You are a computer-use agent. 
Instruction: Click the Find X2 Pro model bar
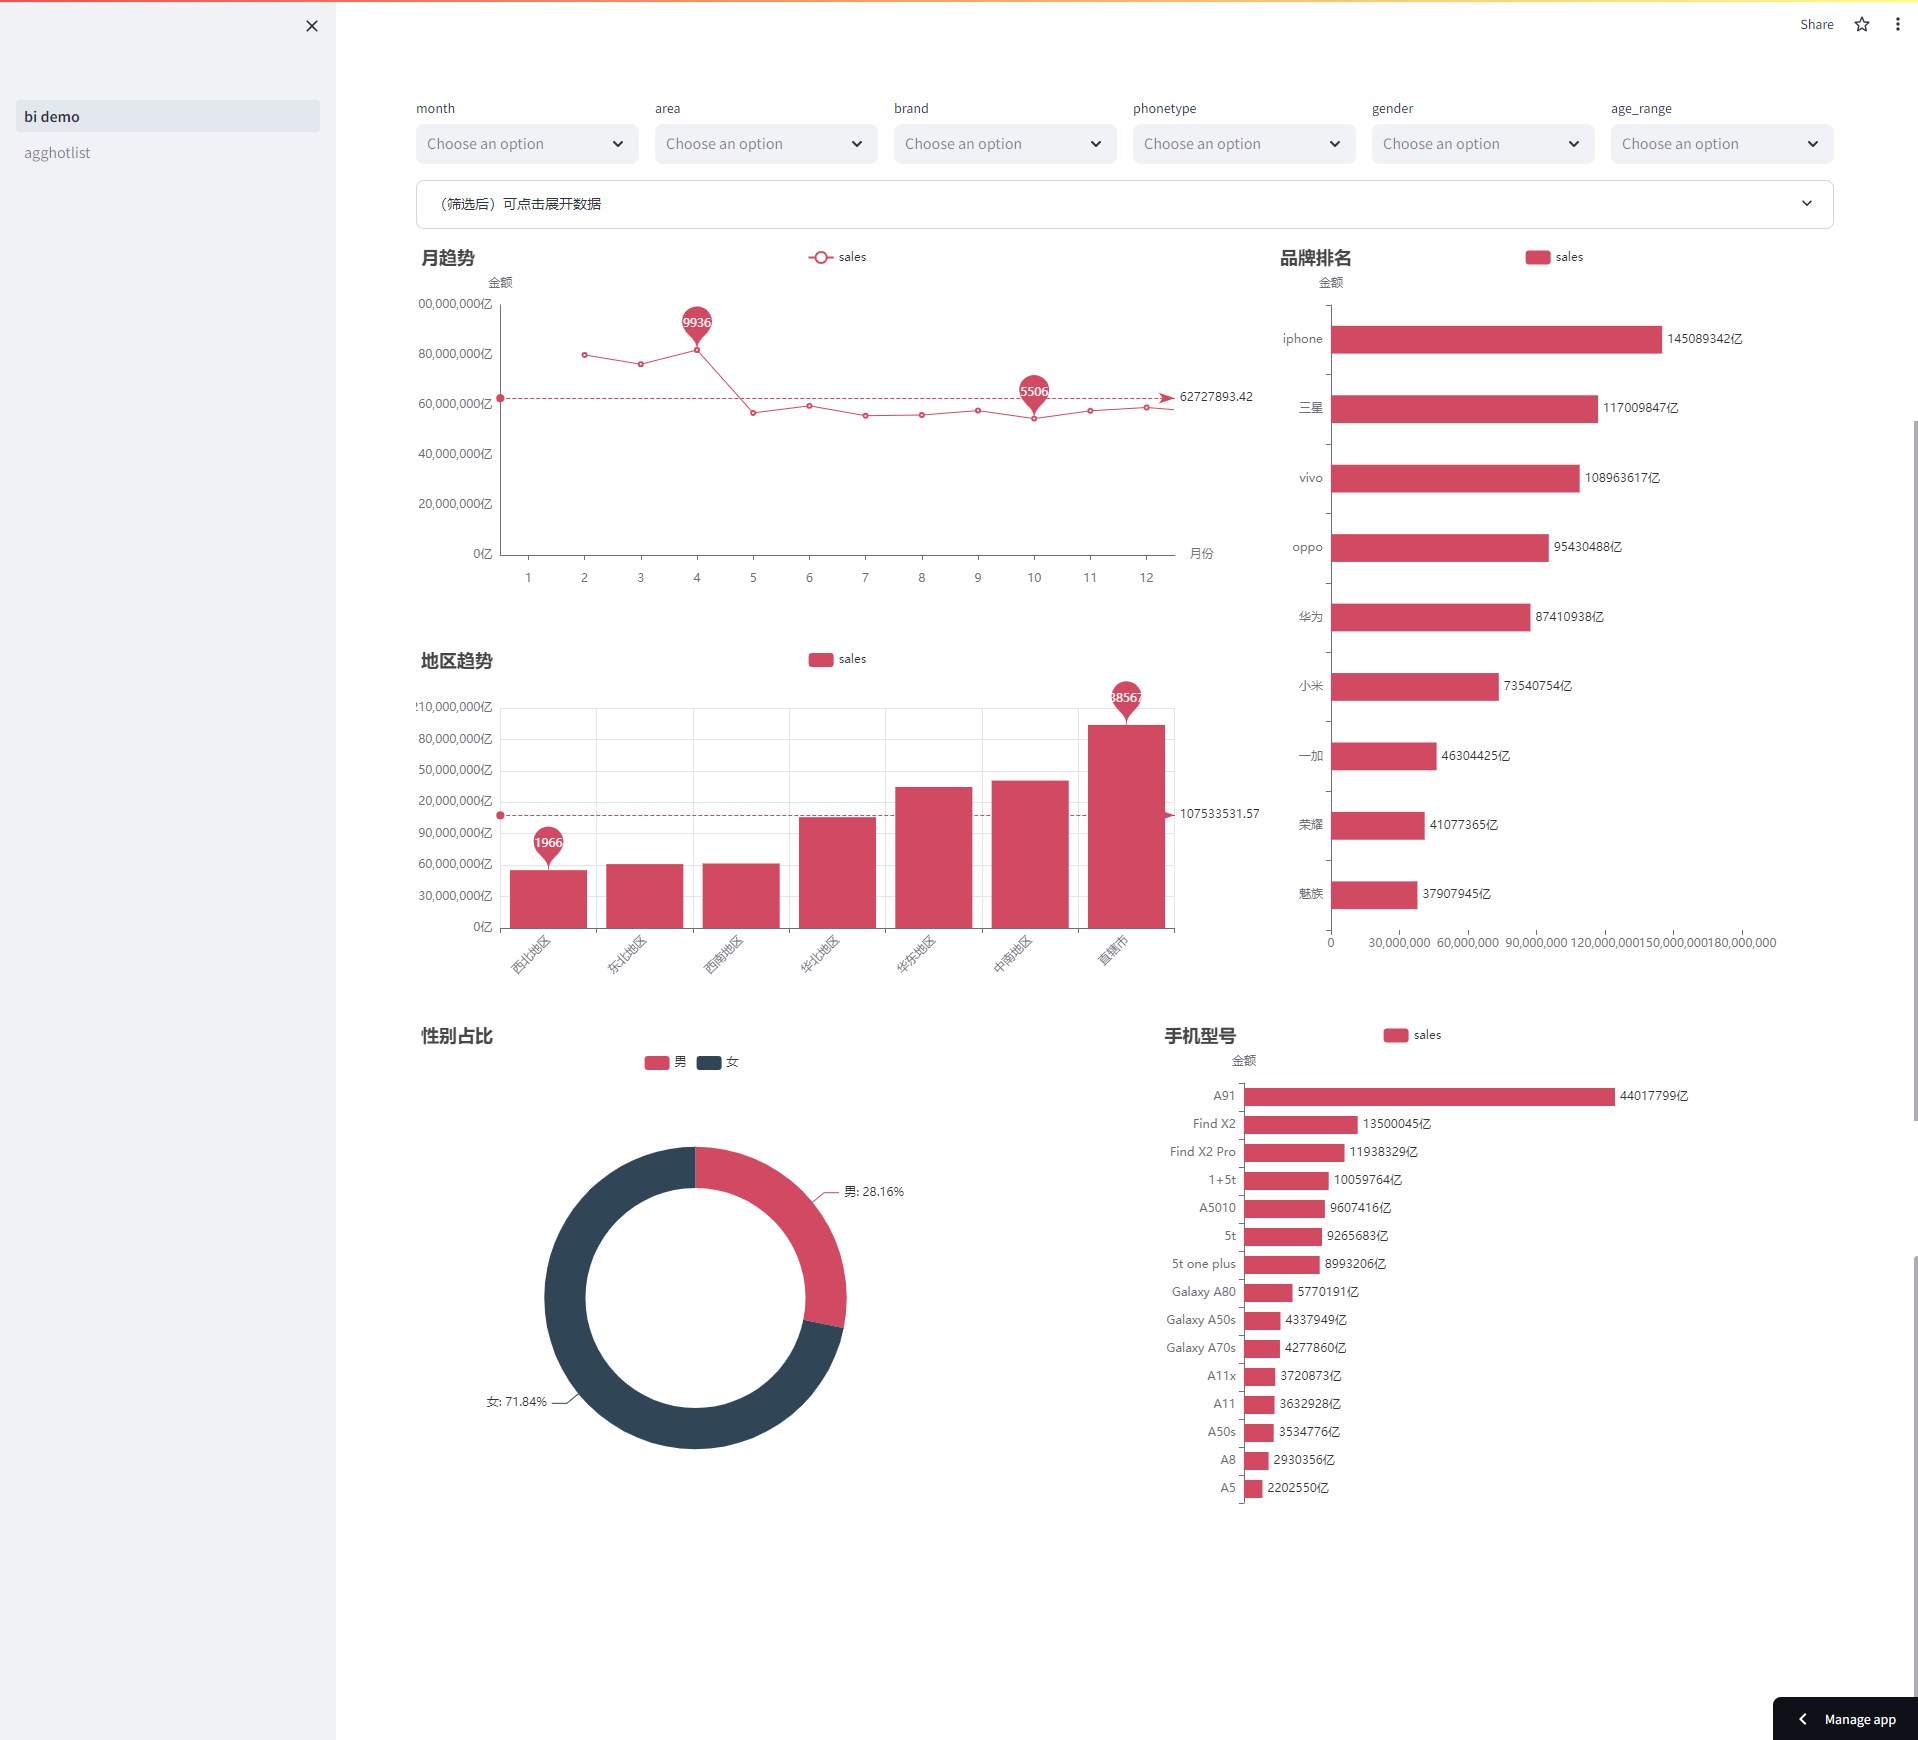(x=1294, y=1152)
